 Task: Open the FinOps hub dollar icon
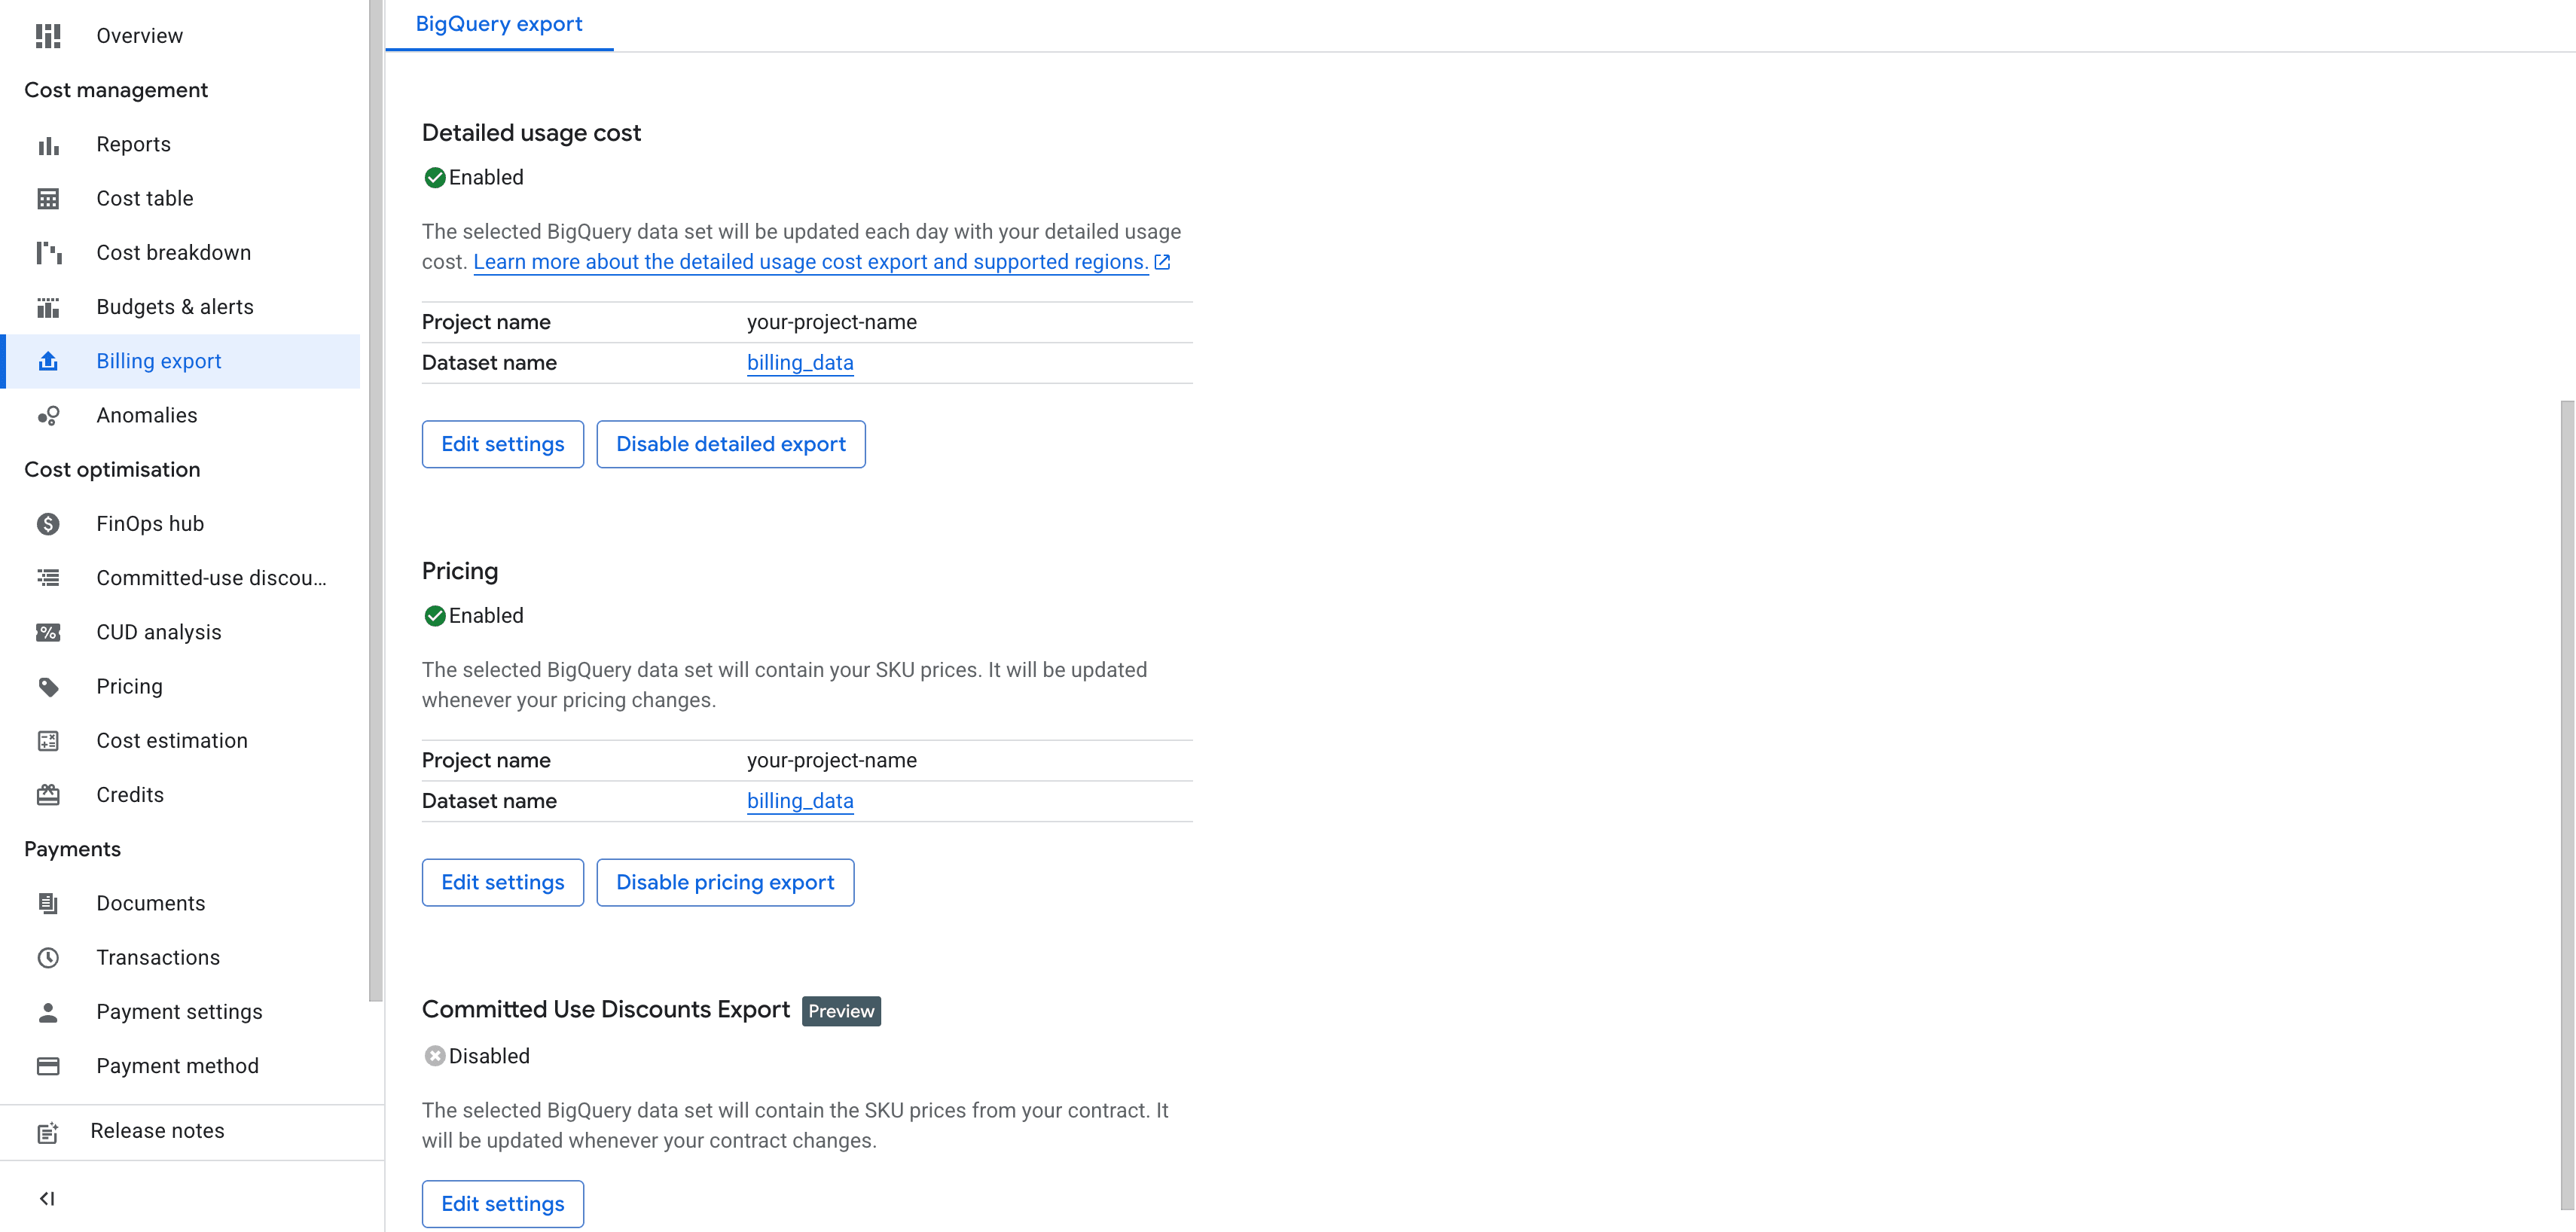click(x=49, y=523)
